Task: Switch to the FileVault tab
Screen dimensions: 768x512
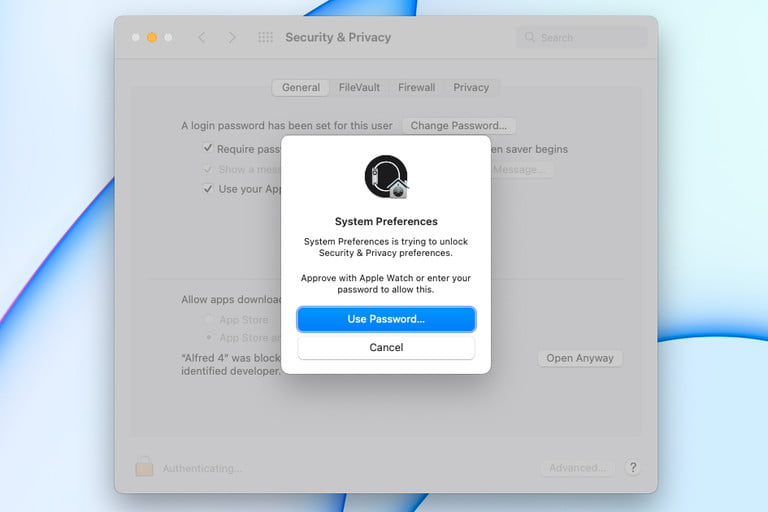Action: click(x=359, y=87)
